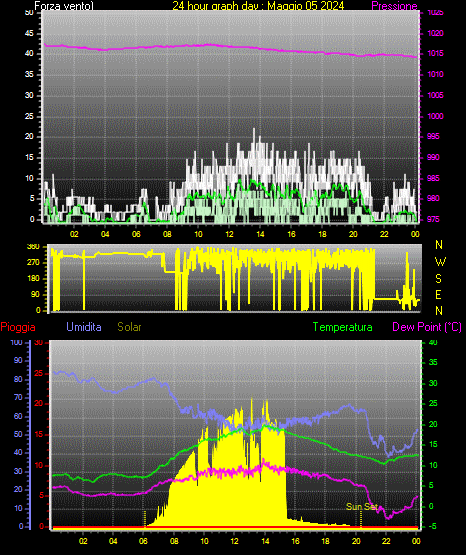
Task: Click the red Pioggia legend label
Action: pyautogui.click(x=18, y=327)
